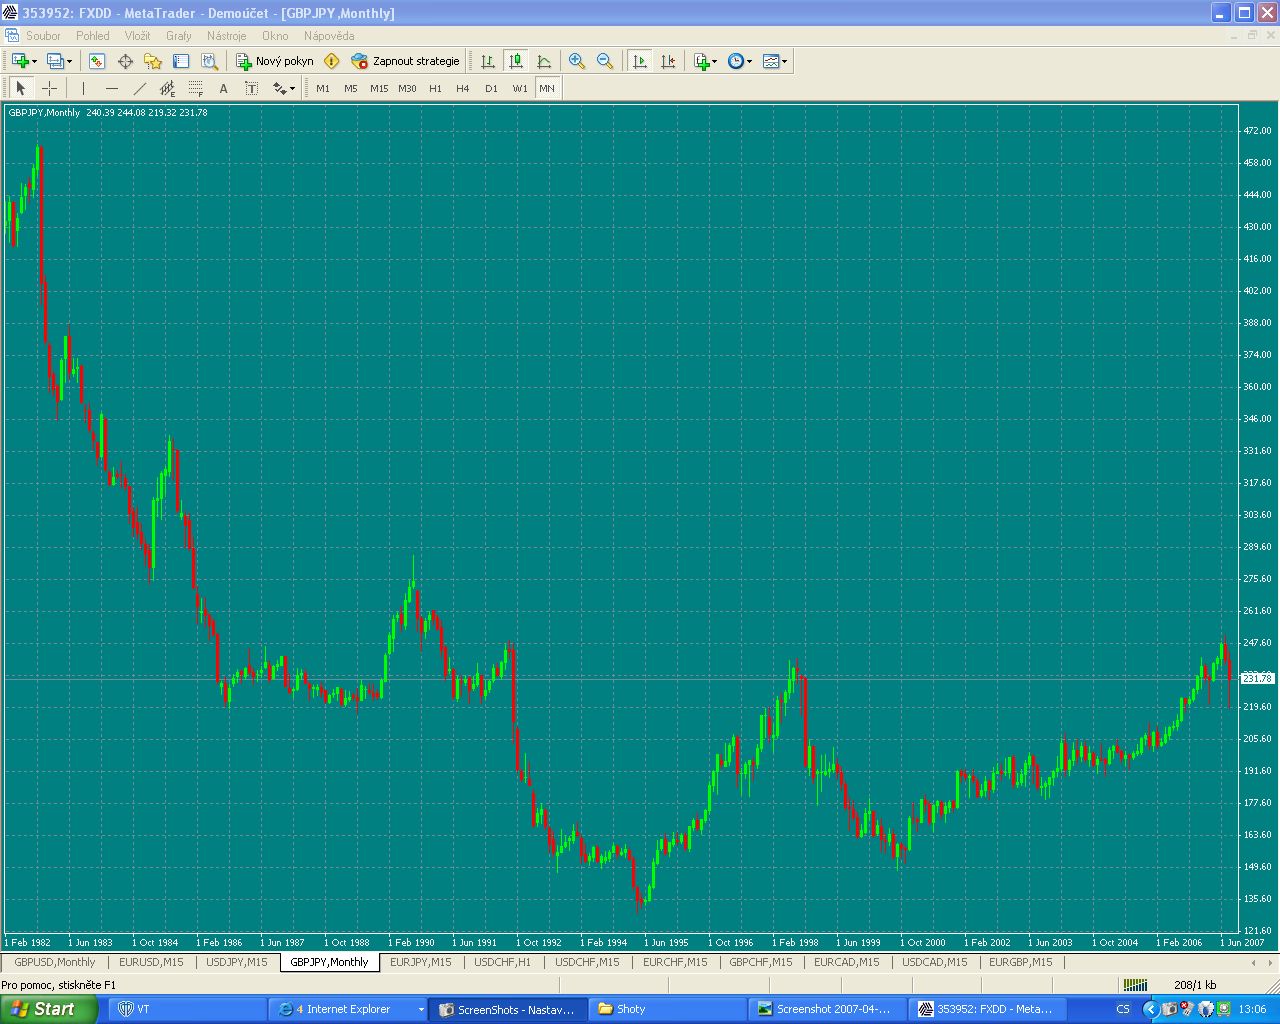Open the Strategy Tester magnifier icon
This screenshot has width=1280, height=1024.
[x=209, y=61]
